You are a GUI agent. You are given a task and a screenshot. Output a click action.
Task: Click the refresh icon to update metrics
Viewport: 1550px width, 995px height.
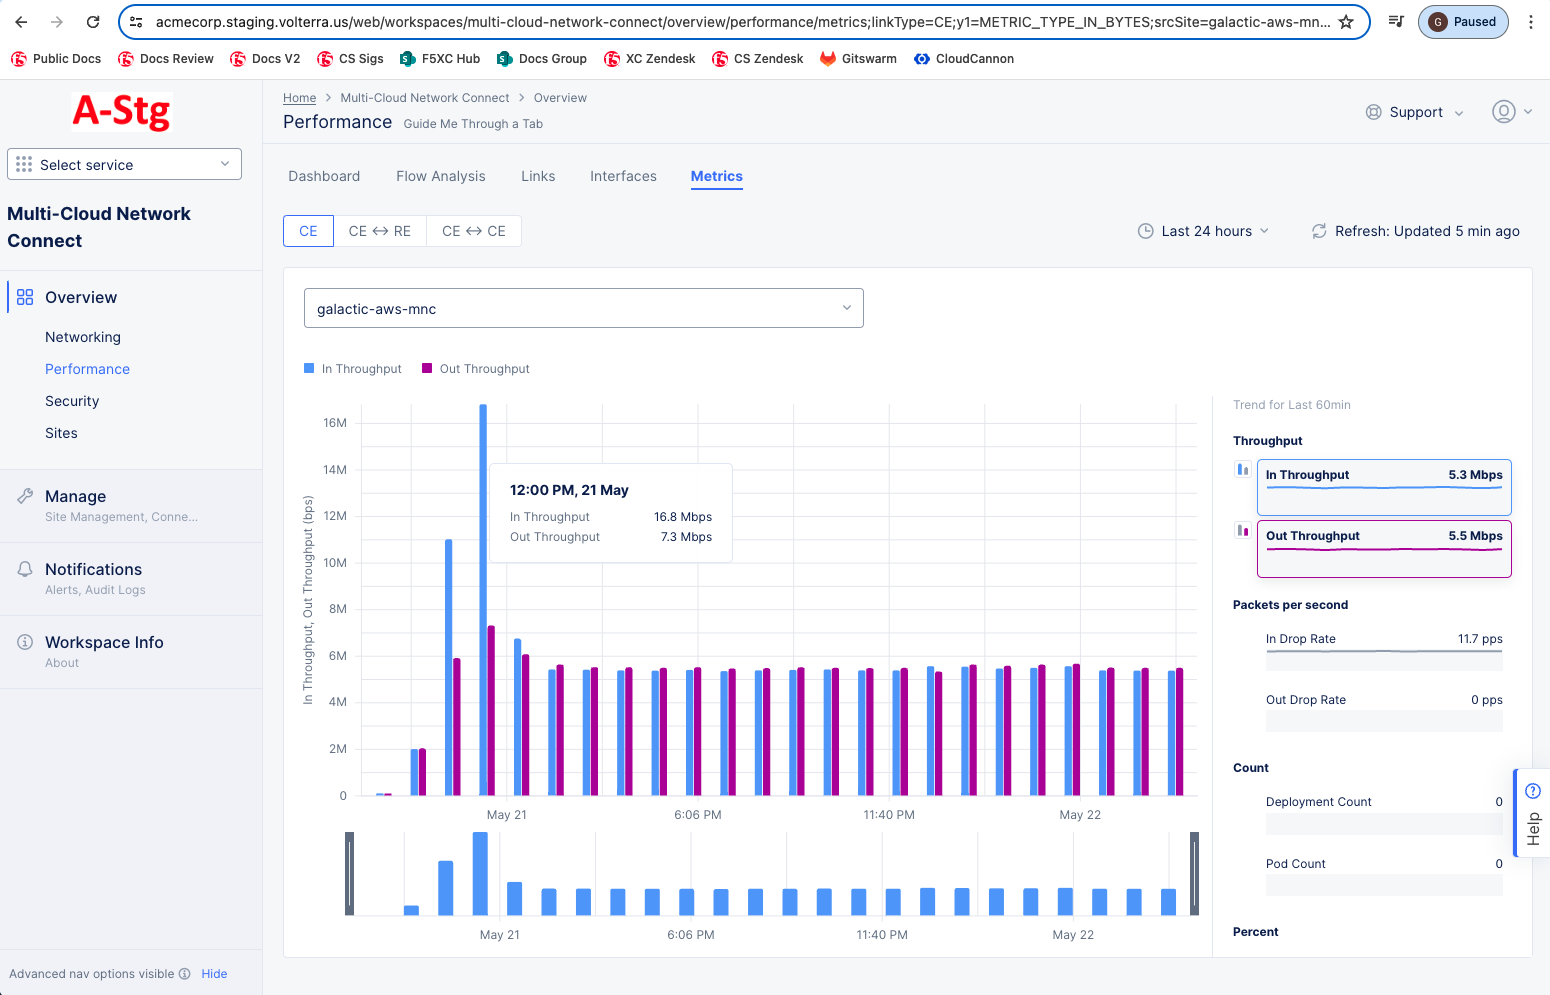[x=1319, y=230]
